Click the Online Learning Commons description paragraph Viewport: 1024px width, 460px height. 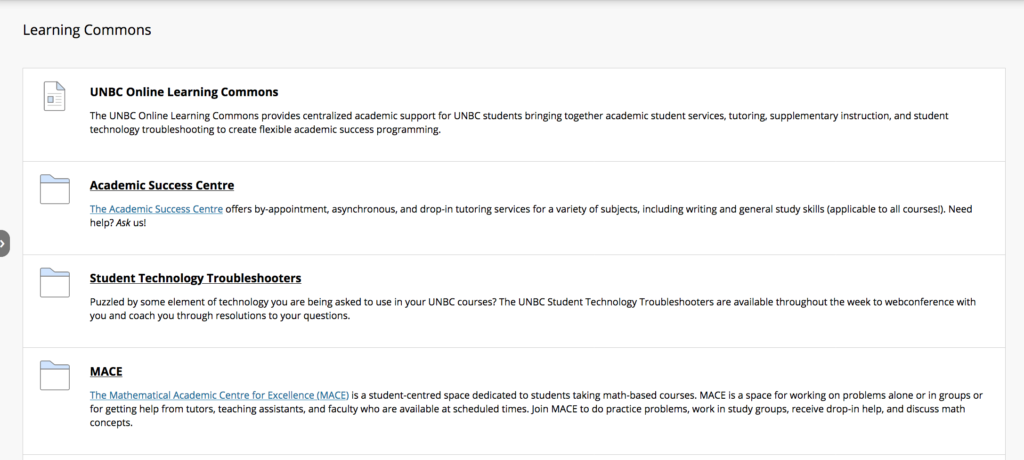coord(519,122)
